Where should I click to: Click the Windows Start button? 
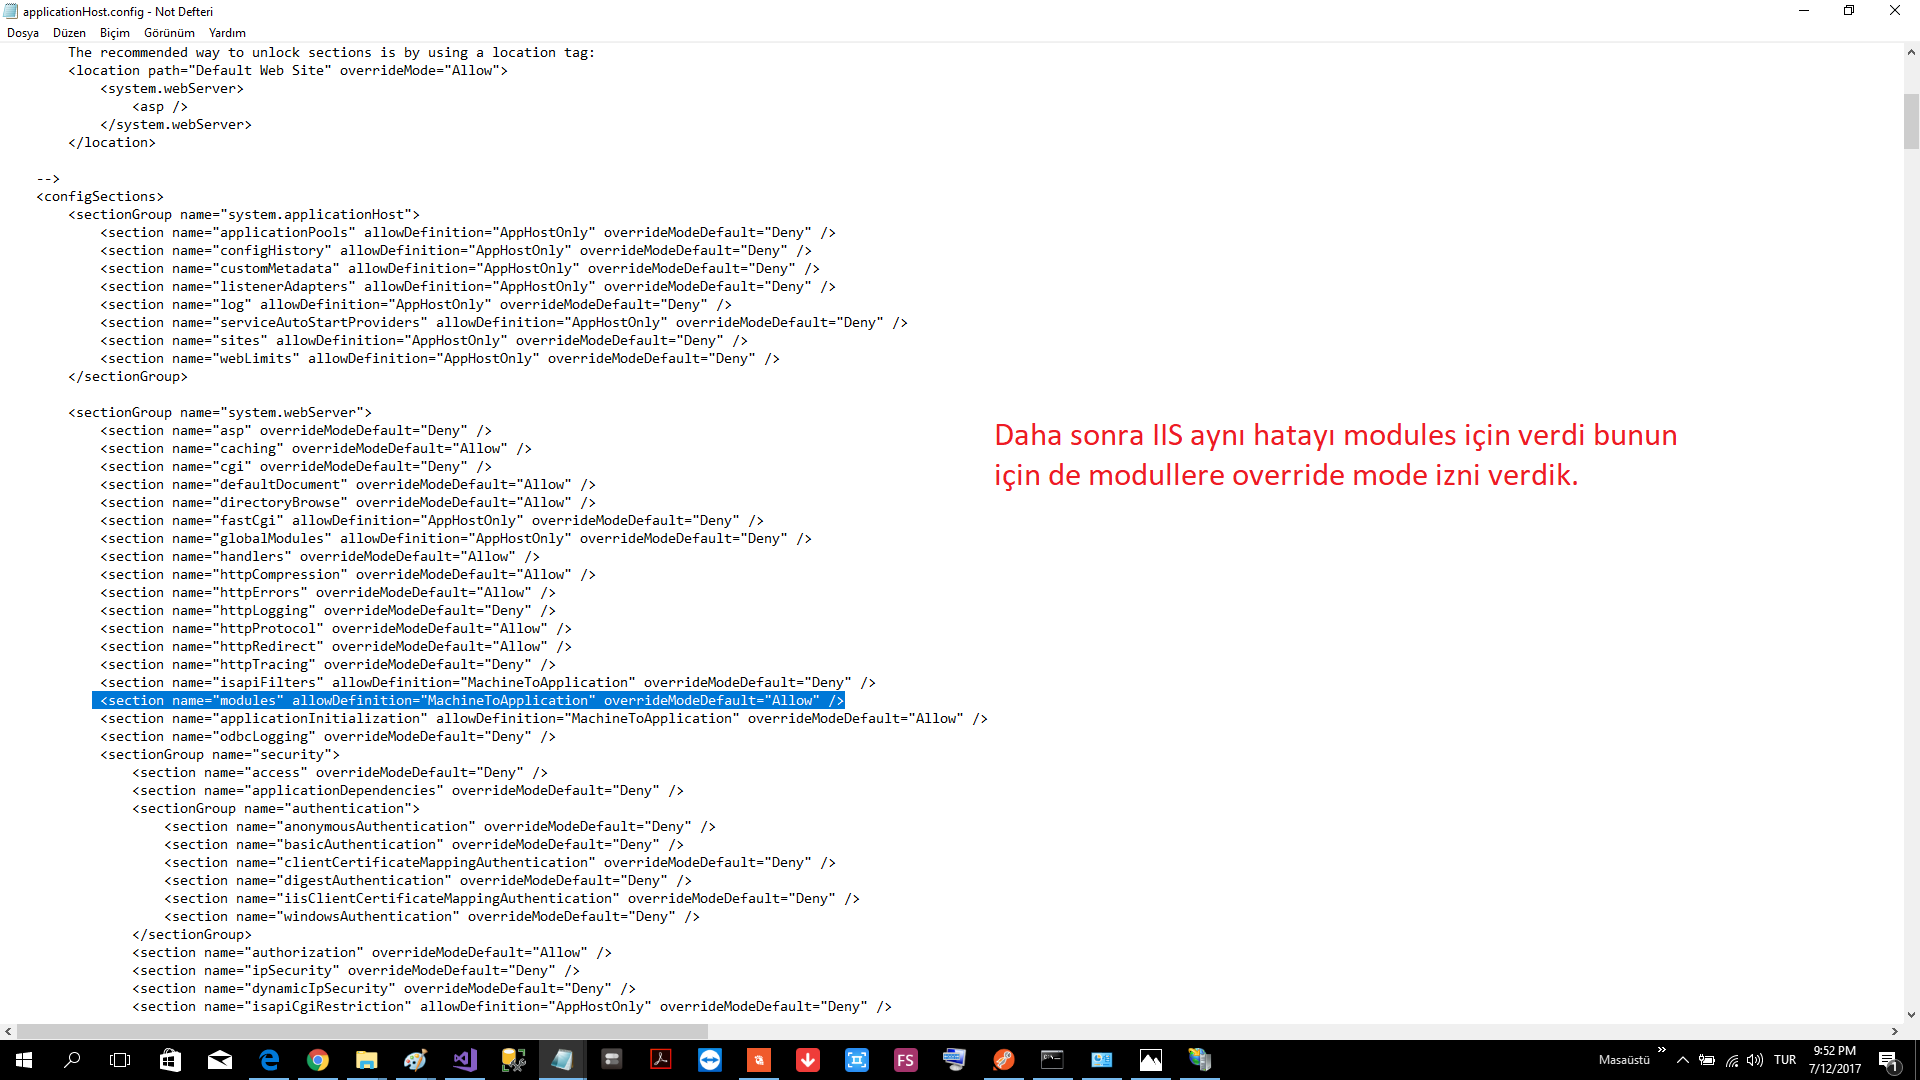[24, 1060]
